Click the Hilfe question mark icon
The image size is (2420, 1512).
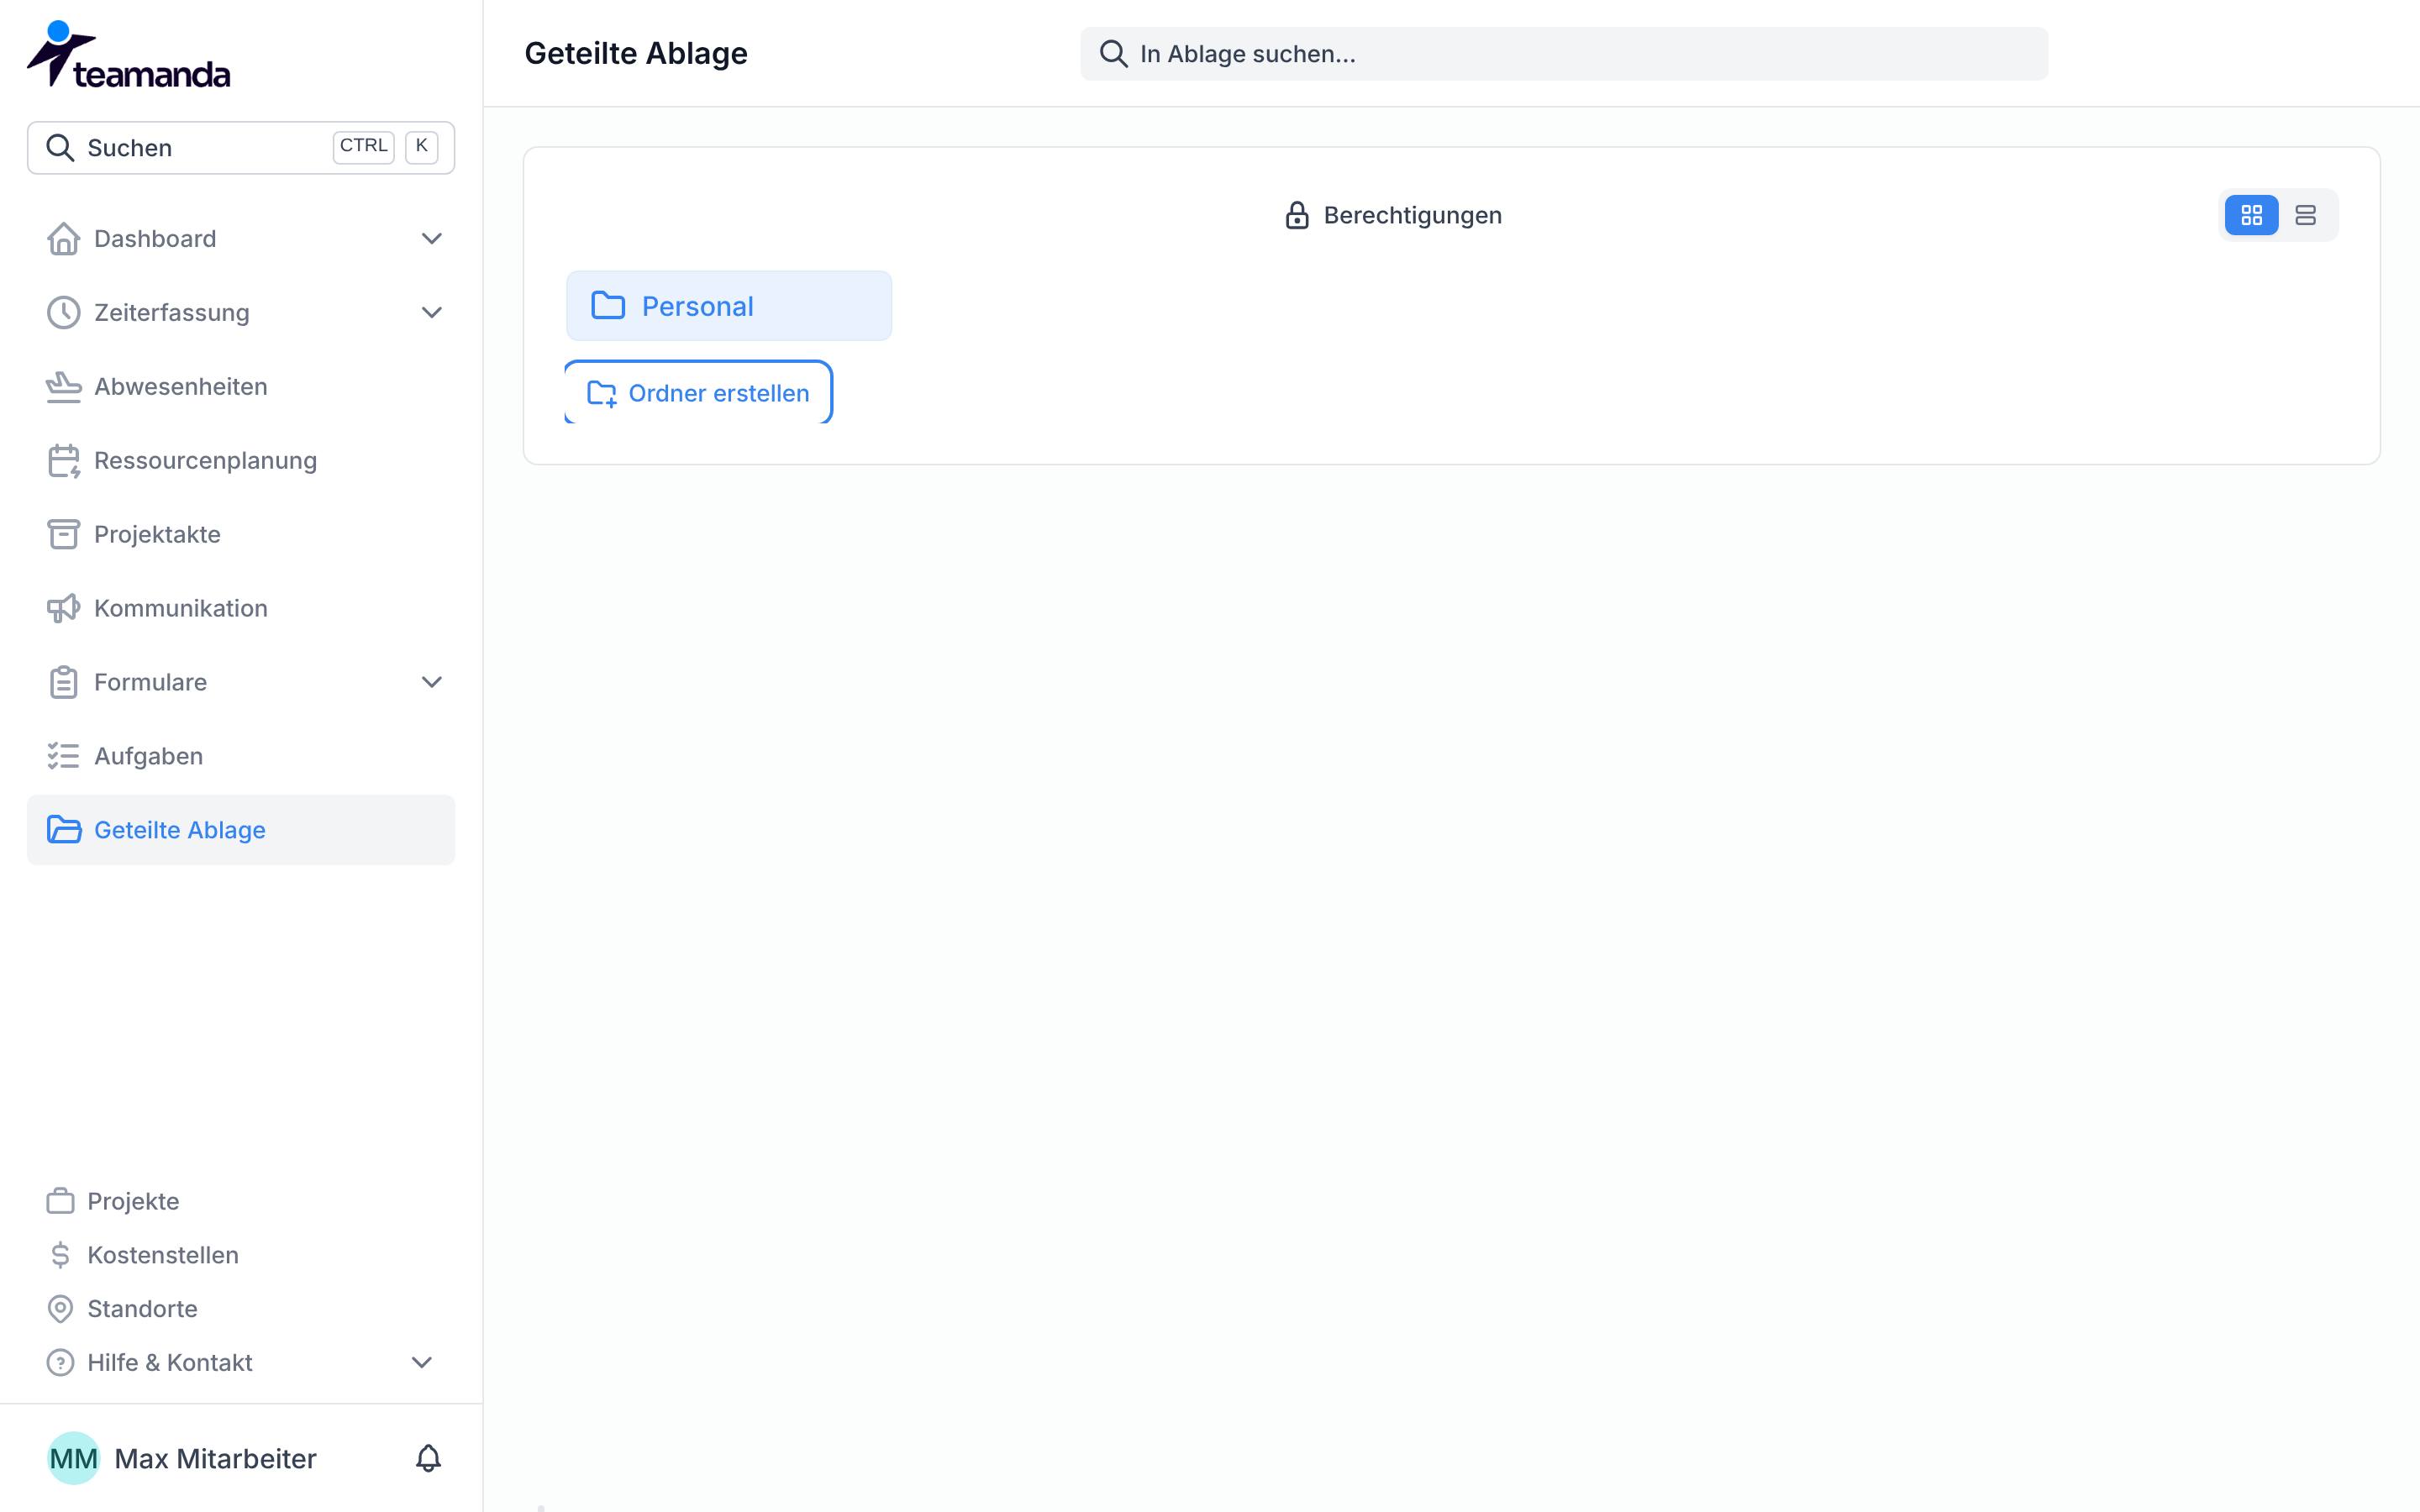tap(60, 1362)
